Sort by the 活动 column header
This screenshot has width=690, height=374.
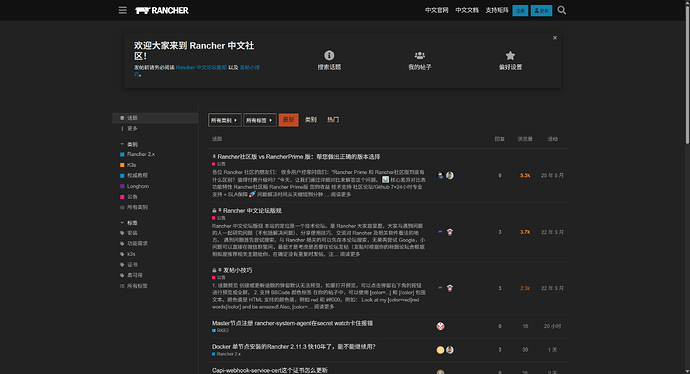552,139
